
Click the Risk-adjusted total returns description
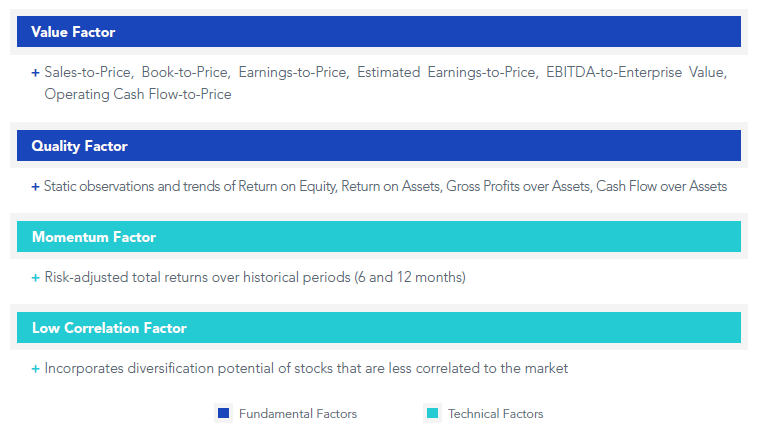tap(255, 277)
